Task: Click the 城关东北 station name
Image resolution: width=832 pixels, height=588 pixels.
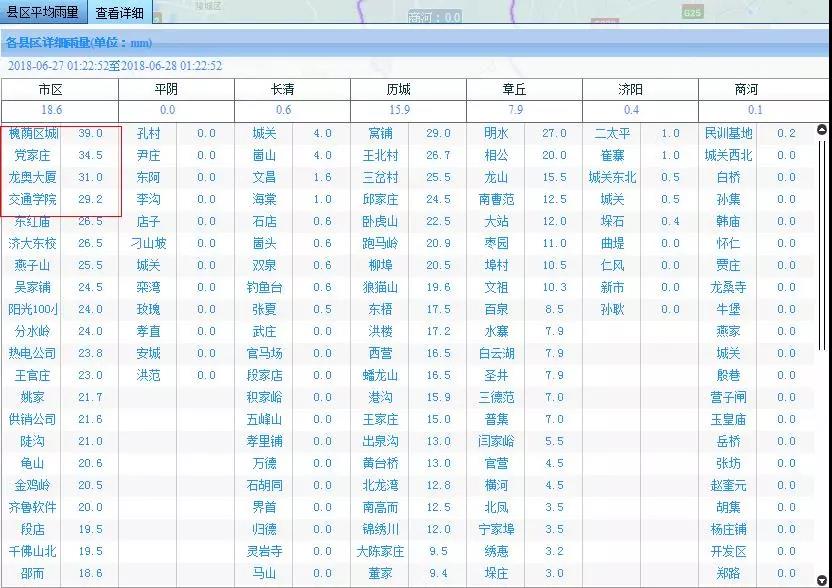Action: click(612, 177)
